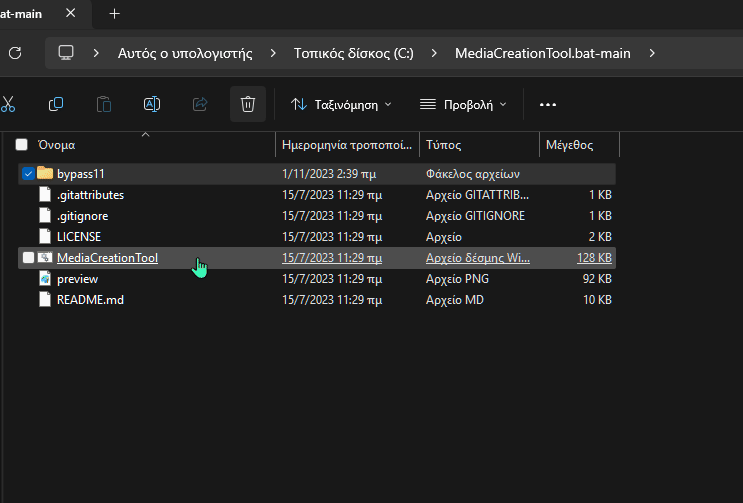Expand chevron after the monitor icon

tap(96, 53)
